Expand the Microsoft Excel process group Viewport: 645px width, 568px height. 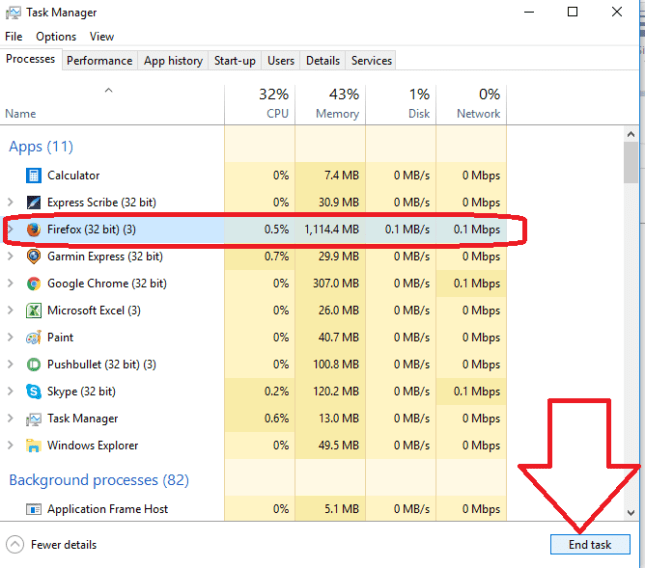[10, 311]
